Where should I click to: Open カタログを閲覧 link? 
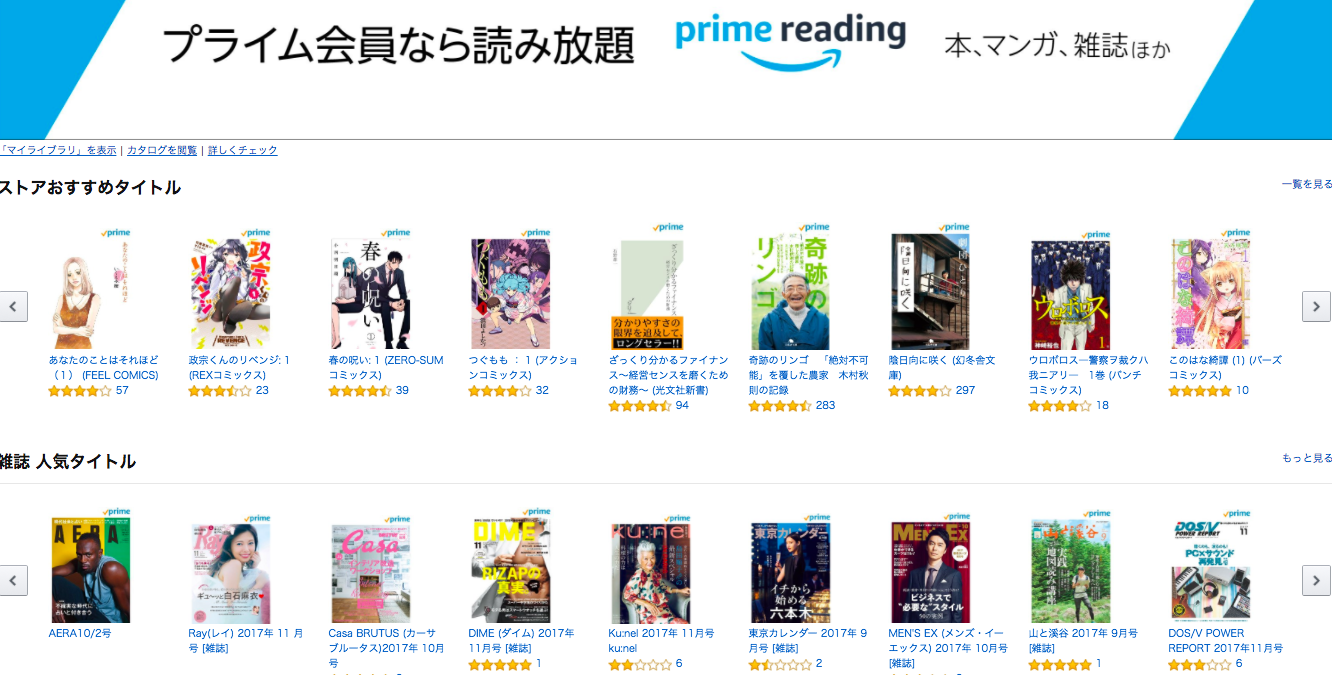pos(162,150)
